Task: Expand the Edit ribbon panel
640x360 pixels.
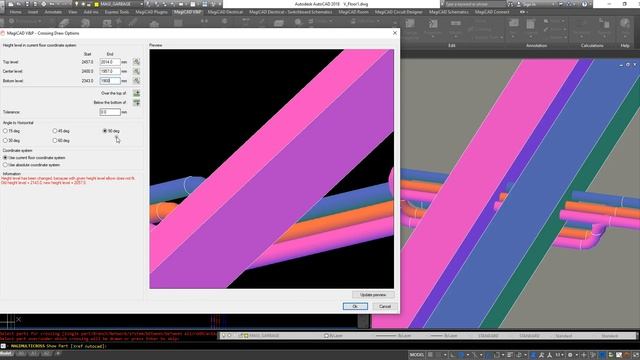Action: tap(451, 45)
